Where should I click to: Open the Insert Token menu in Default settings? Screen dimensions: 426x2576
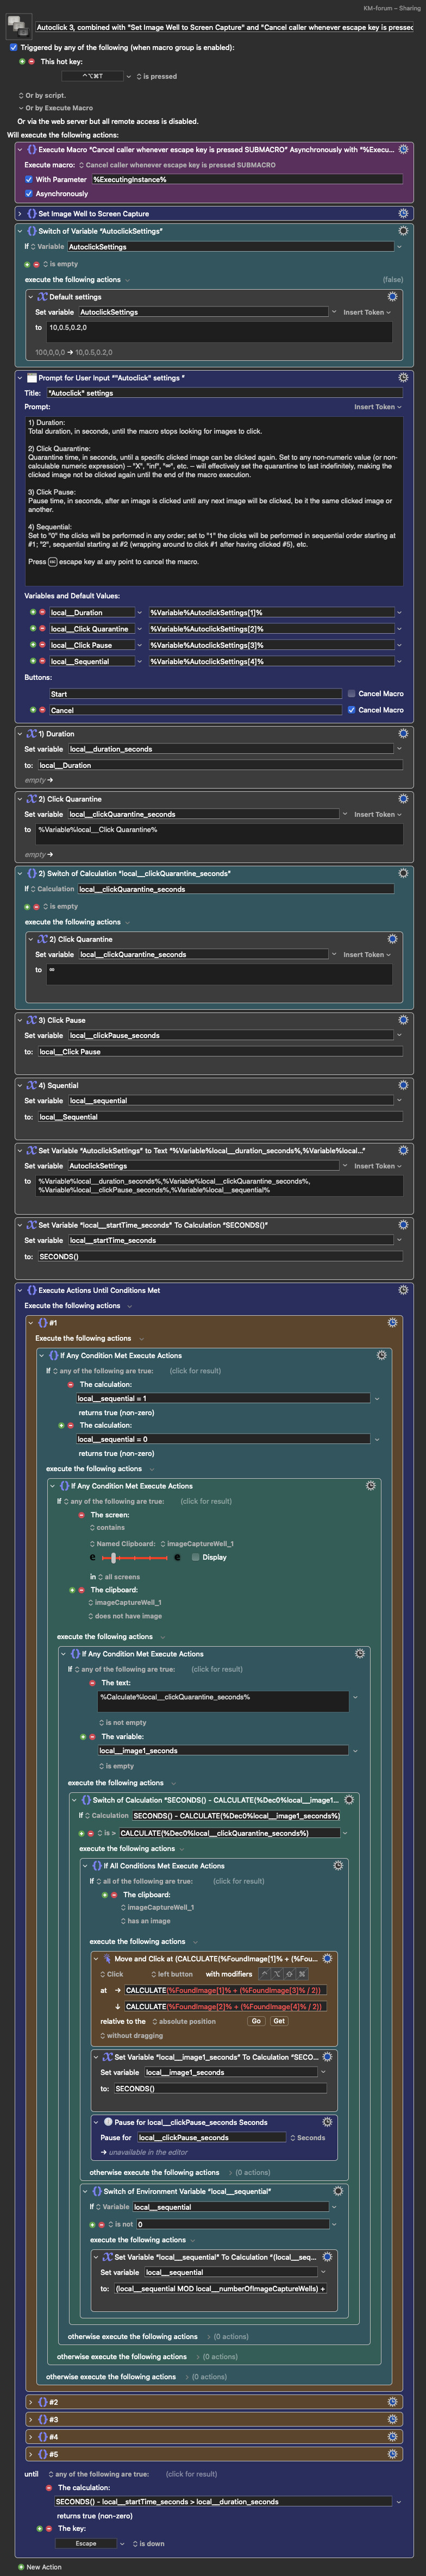pos(366,312)
